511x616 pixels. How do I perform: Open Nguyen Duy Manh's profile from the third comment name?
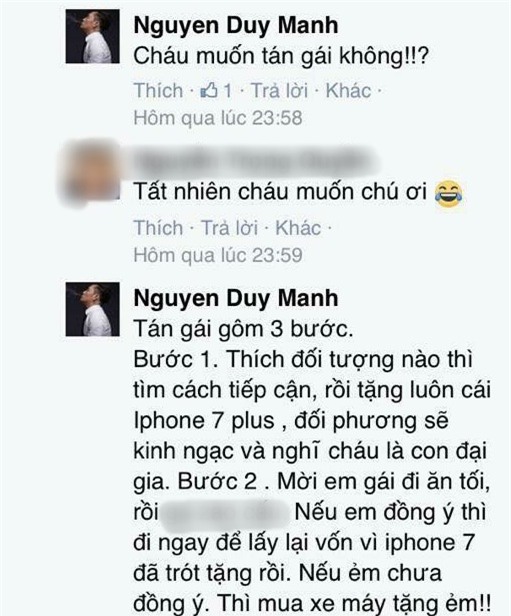(236, 298)
